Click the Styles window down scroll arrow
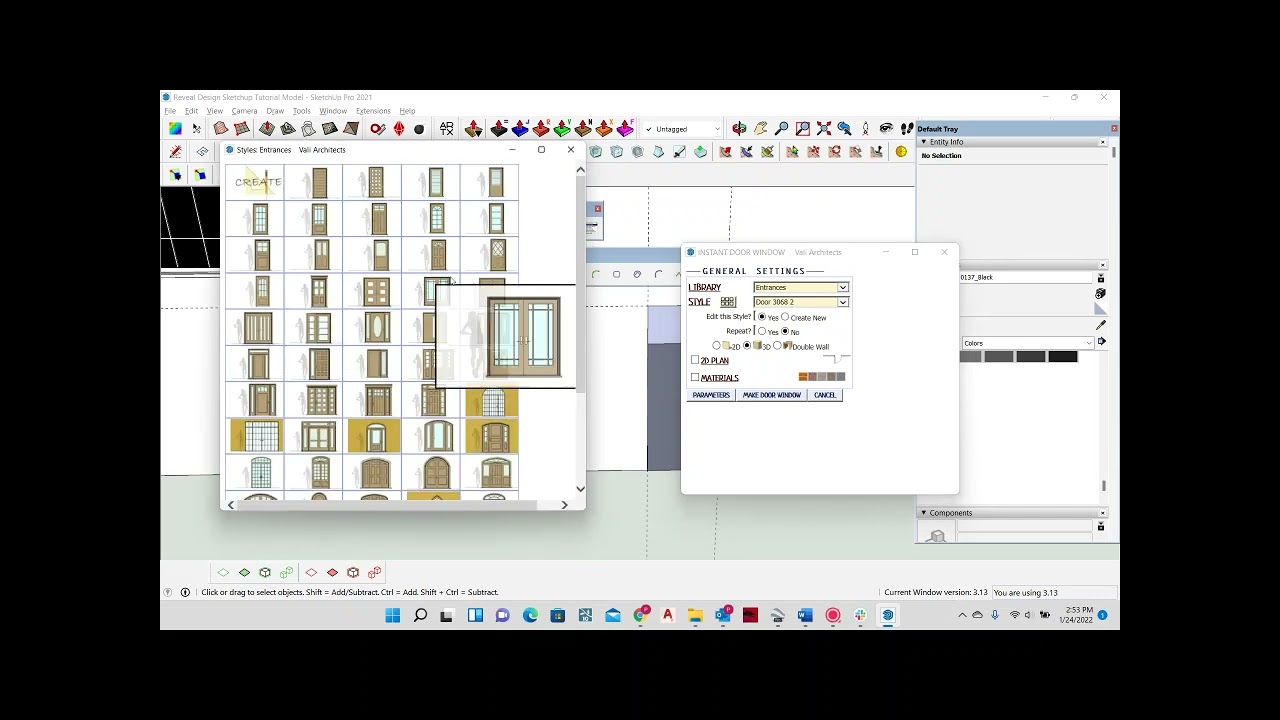1280x720 pixels. tap(580, 489)
